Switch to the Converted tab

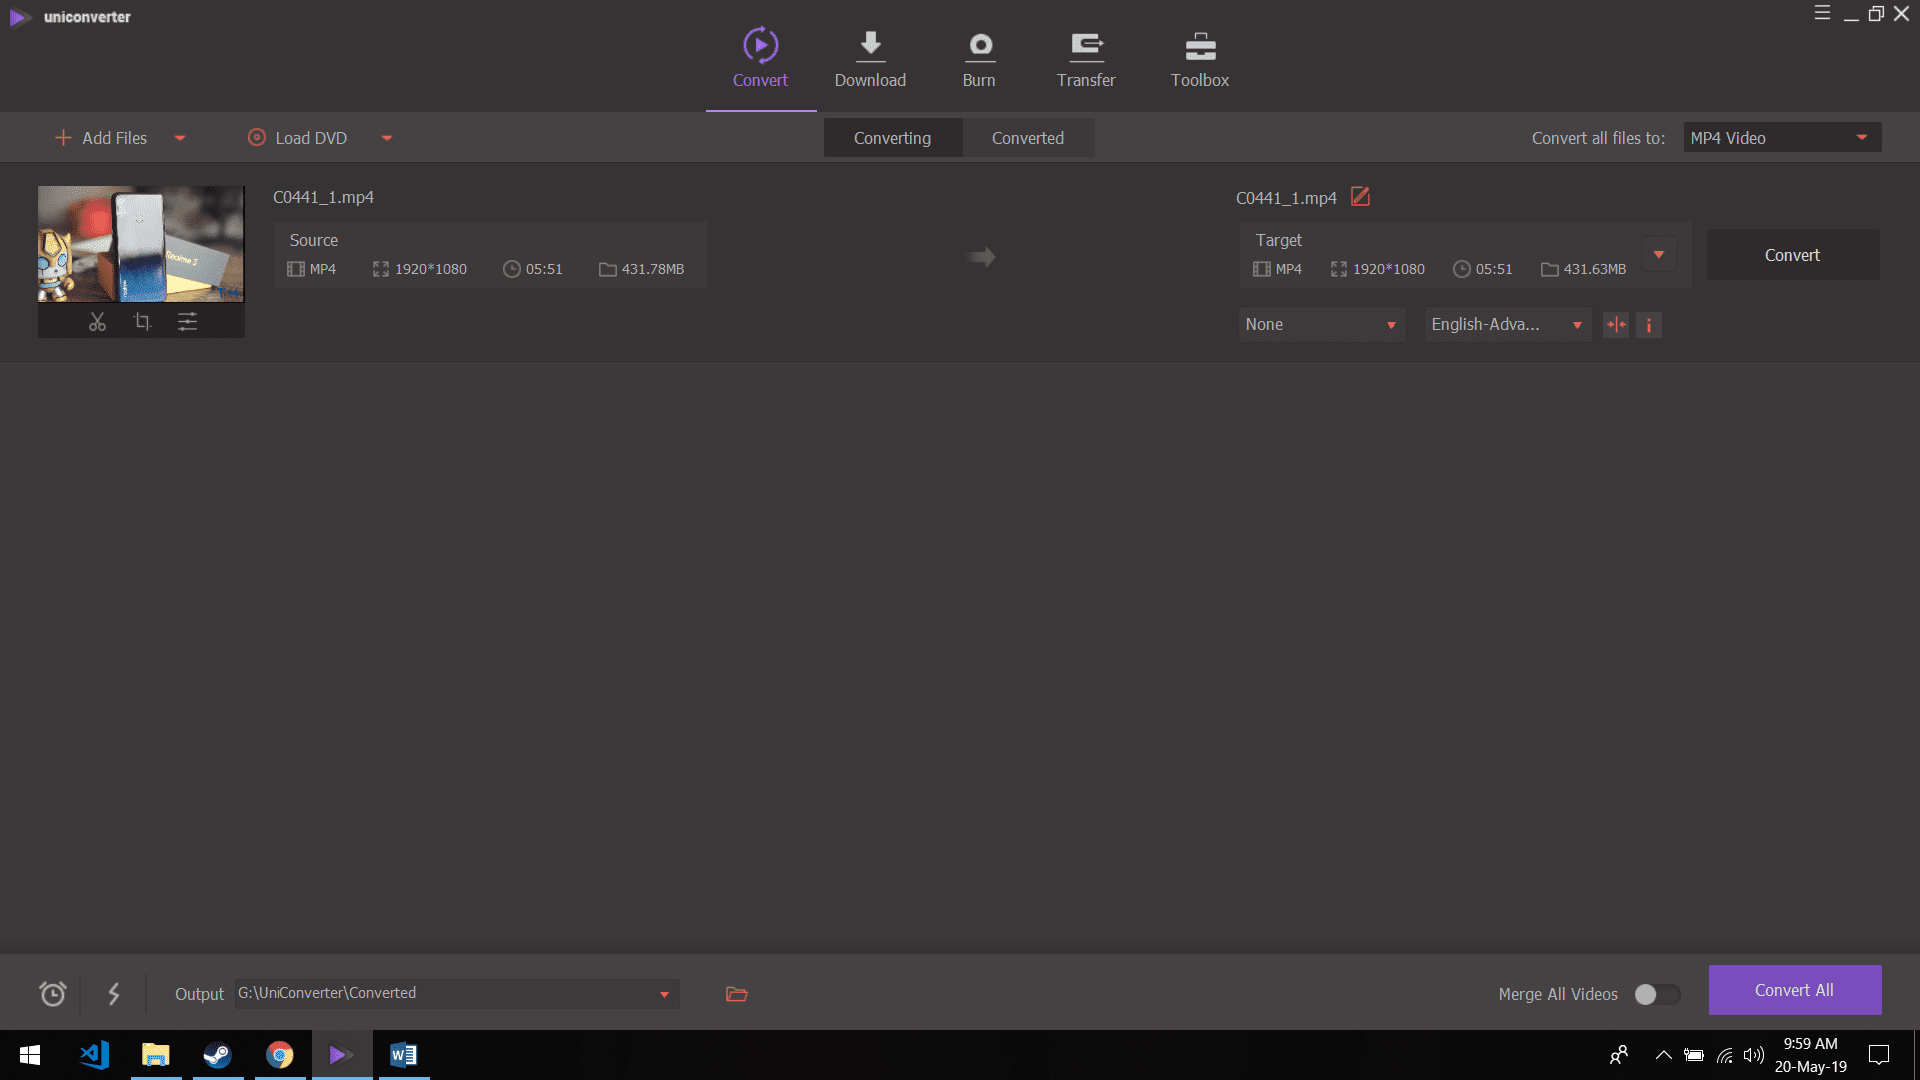coord(1027,138)
